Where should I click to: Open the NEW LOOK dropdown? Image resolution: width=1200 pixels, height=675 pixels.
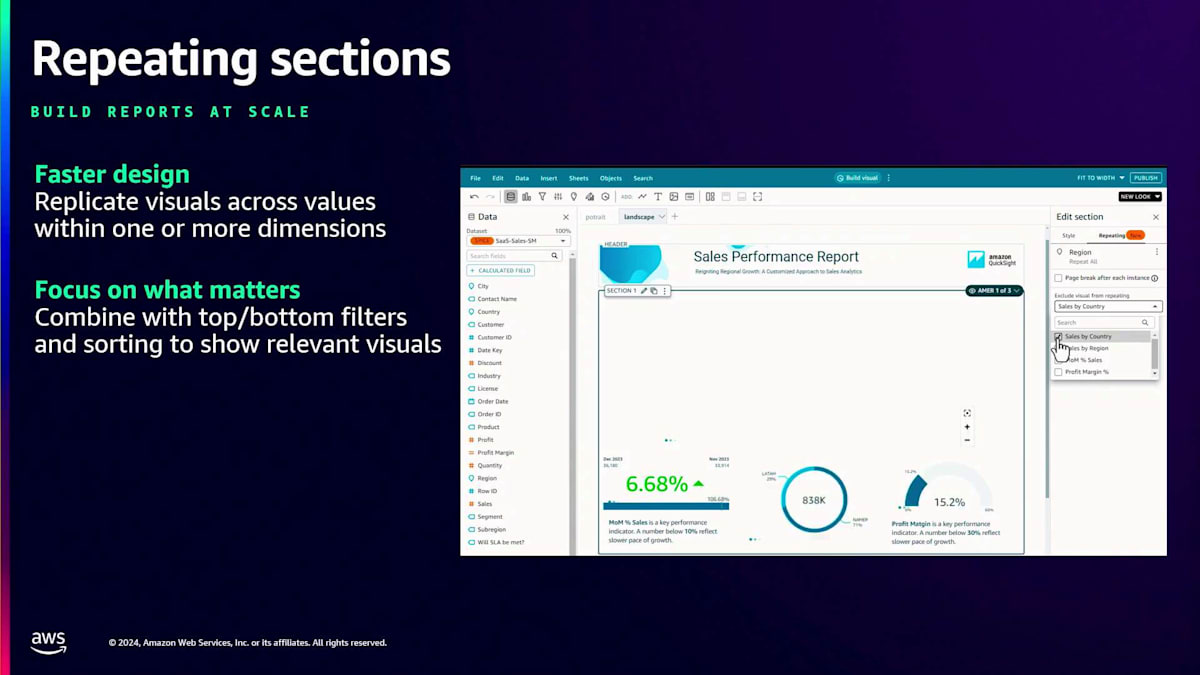1140,197
